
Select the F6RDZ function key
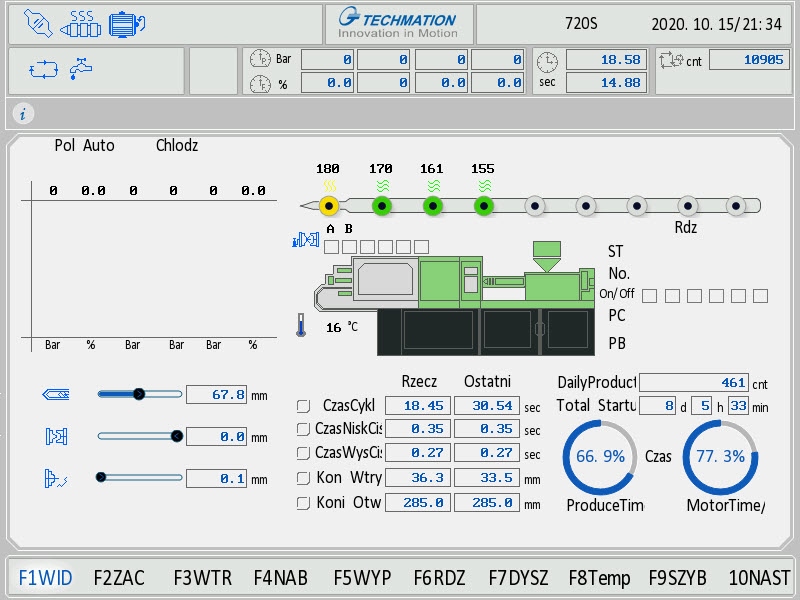click(439, 578)
